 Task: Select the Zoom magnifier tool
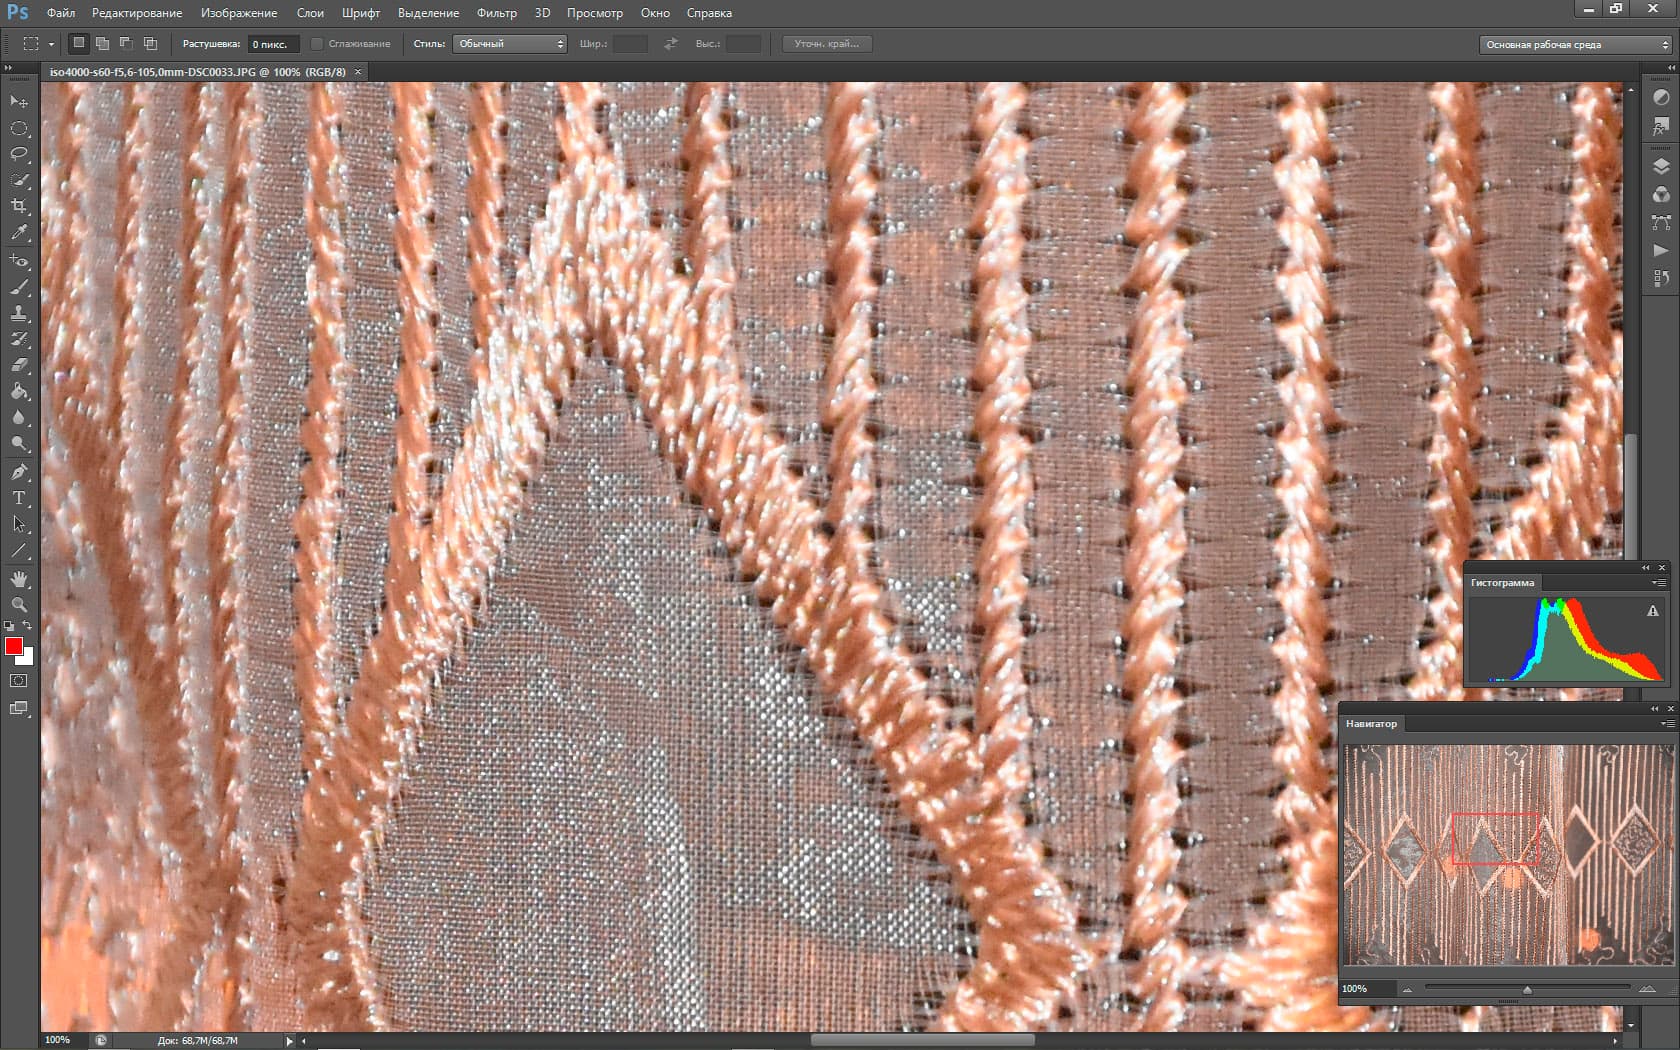coord(19,605)
